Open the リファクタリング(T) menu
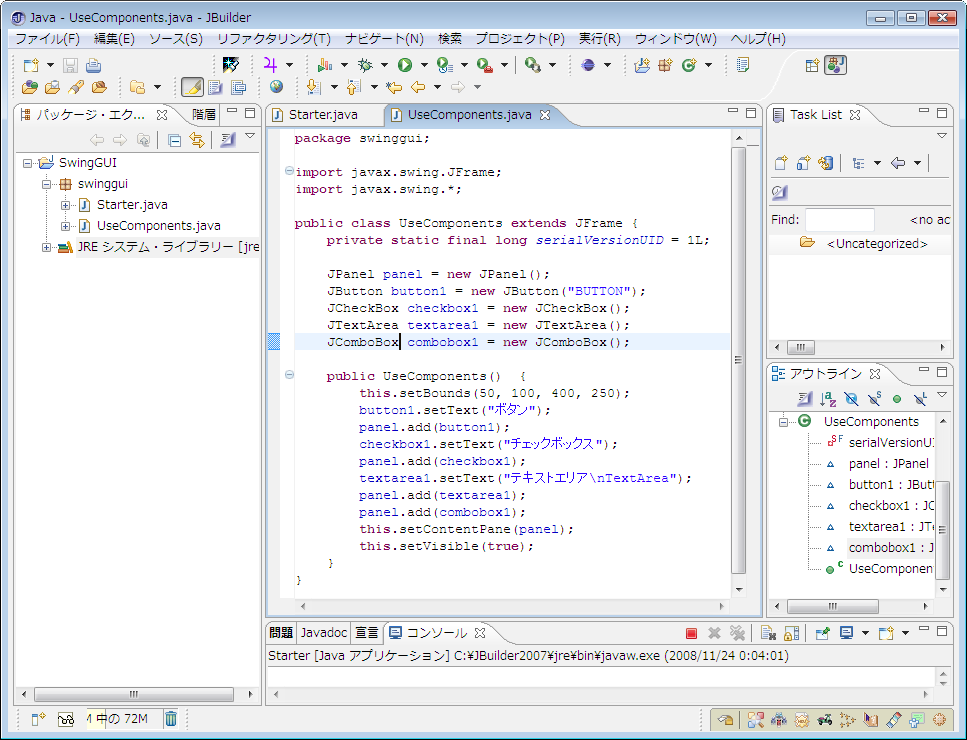The width and height of the screenshot is (967, 740). click(x=273, y=39)
